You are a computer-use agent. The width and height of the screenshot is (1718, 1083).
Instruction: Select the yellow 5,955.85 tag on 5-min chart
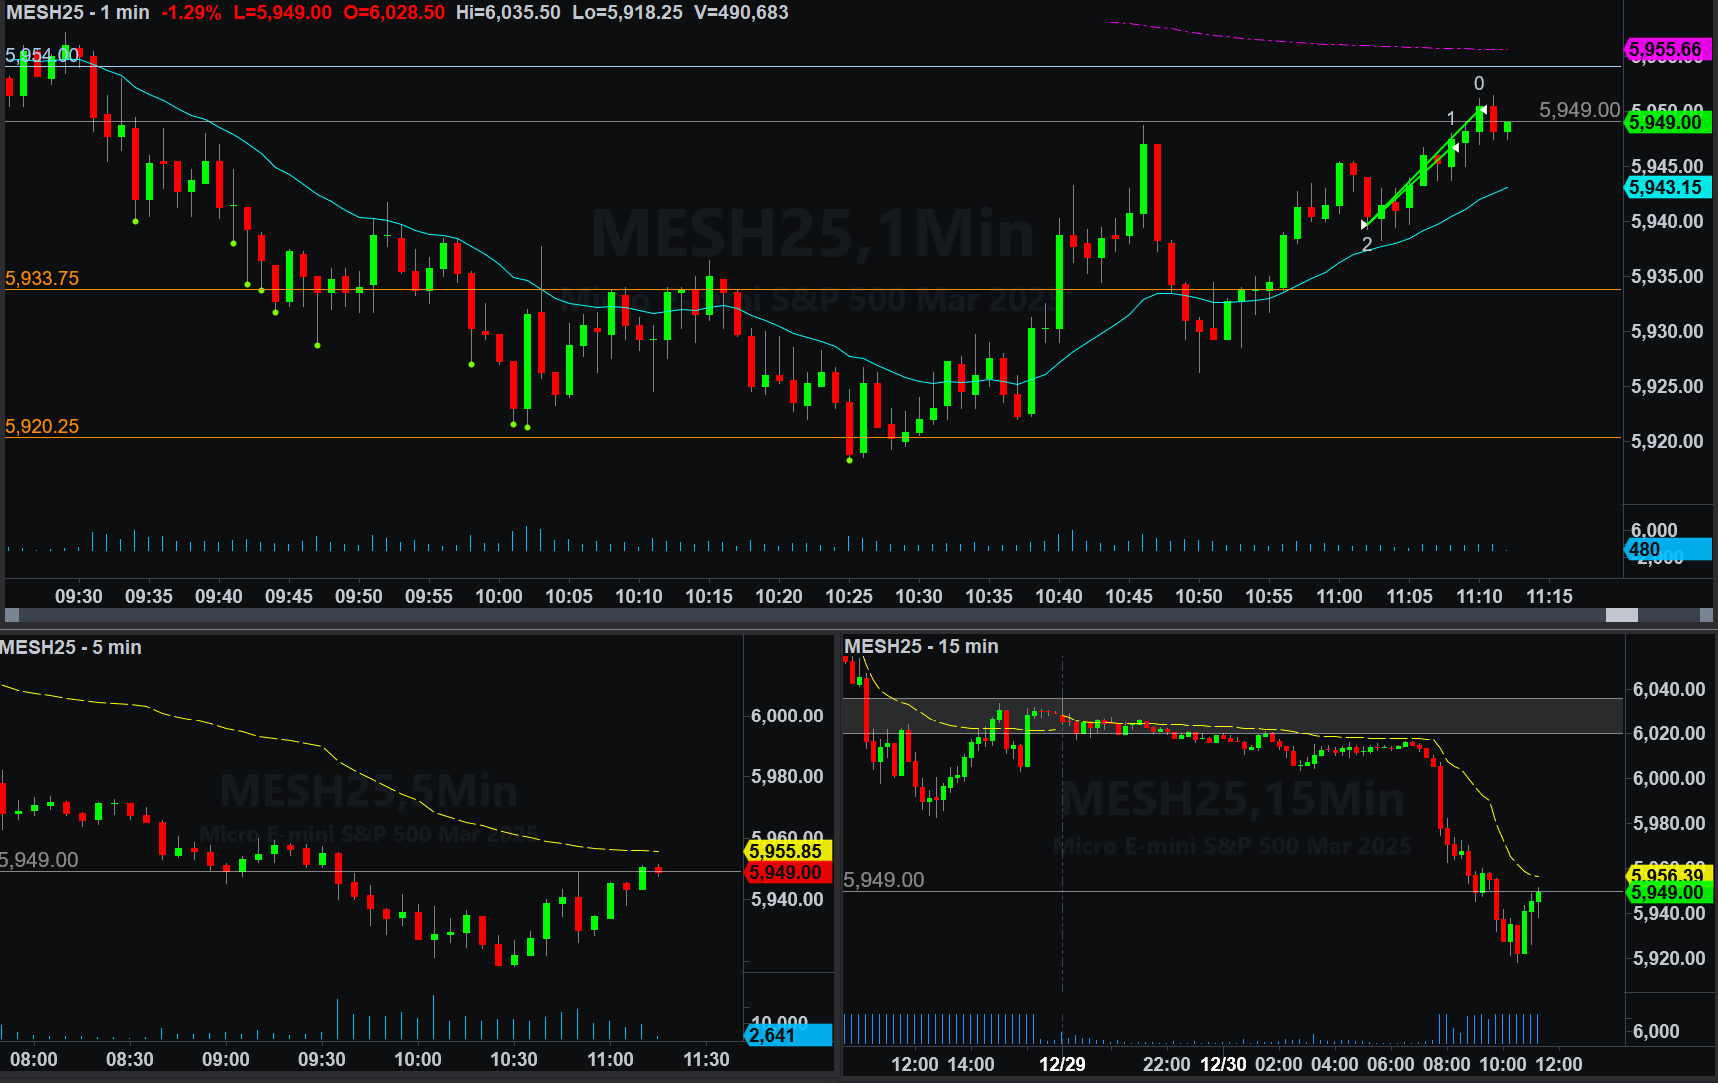tap(786, 851)
